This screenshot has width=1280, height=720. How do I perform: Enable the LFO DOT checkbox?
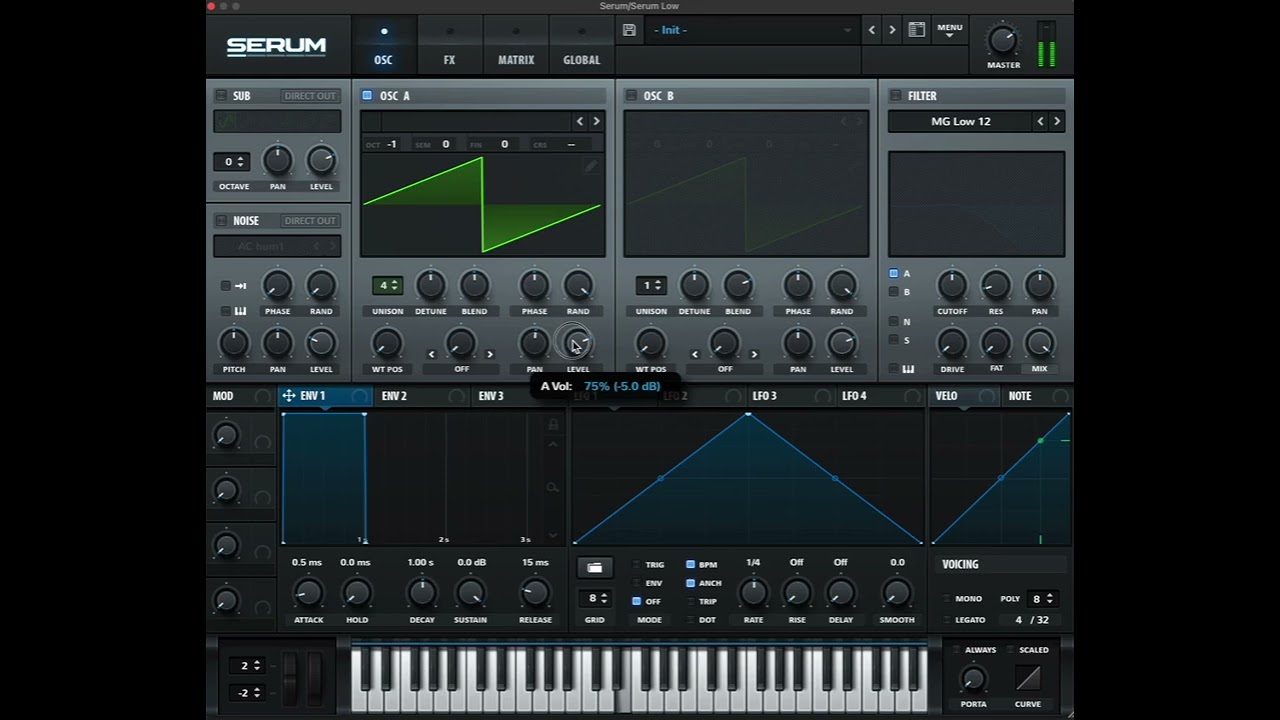tap(690, 620)
